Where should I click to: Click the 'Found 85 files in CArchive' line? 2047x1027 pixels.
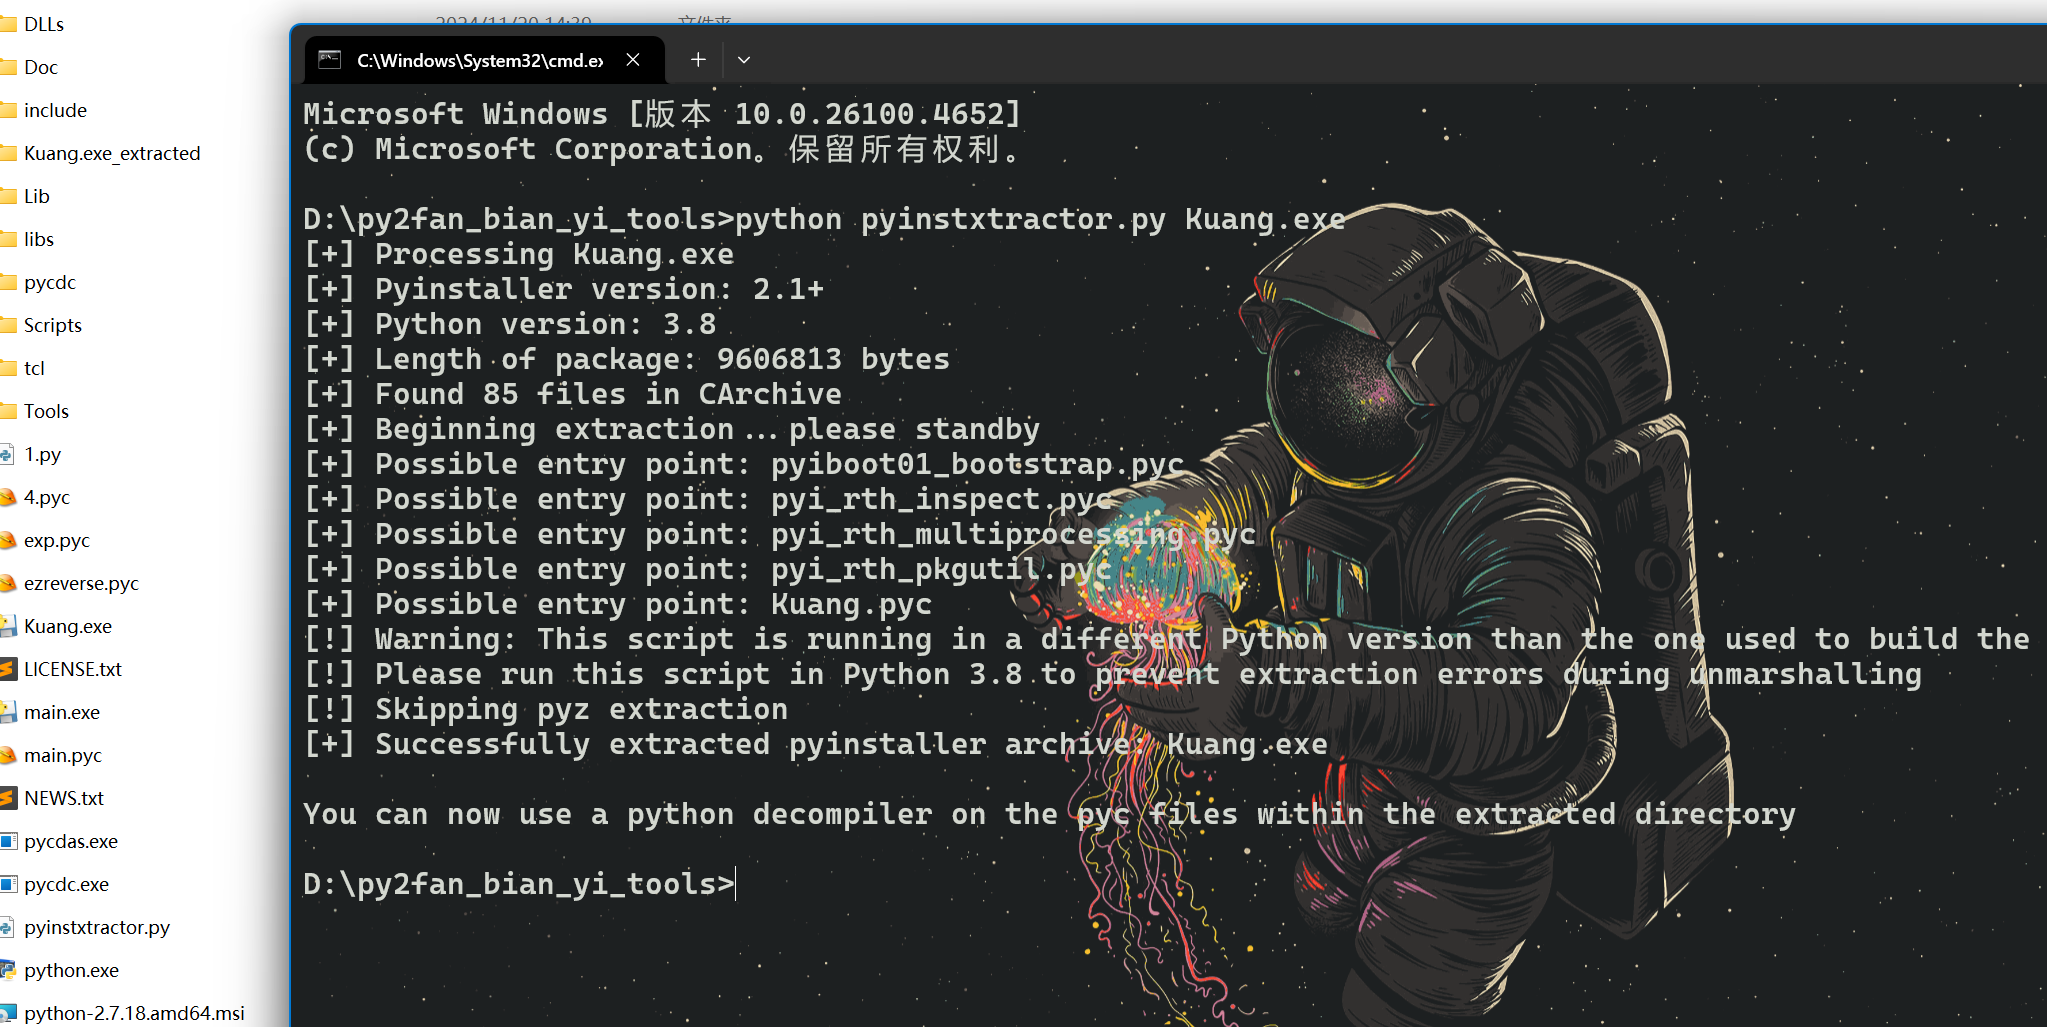coord(572,394)
